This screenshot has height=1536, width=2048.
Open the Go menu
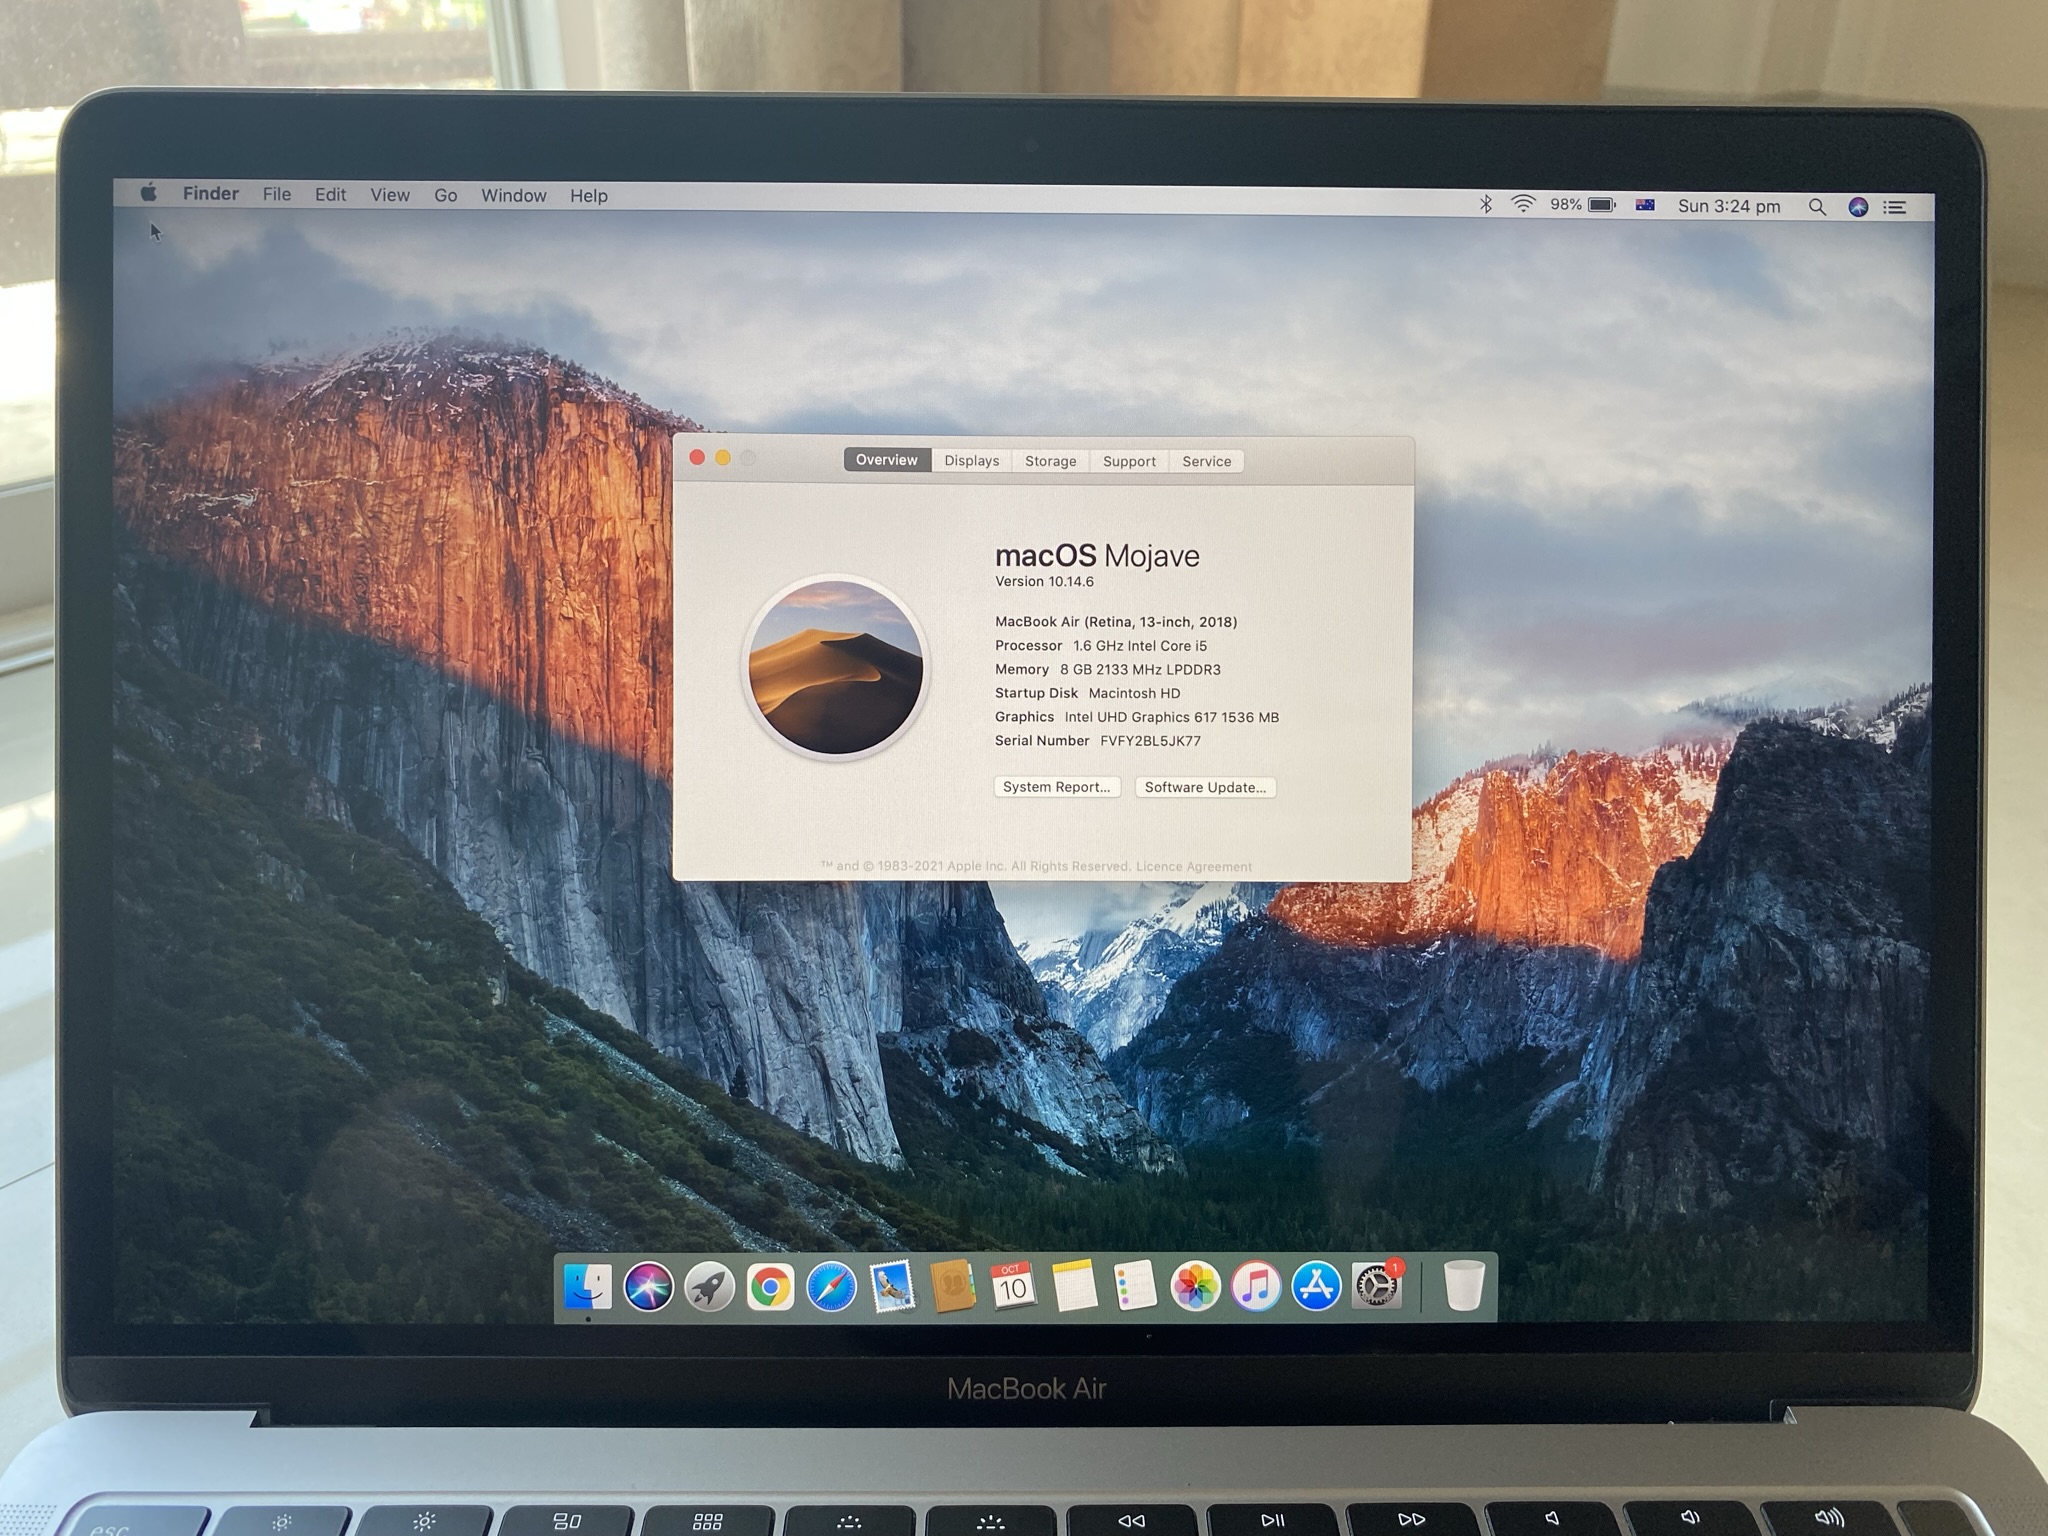tap(445, 195)
